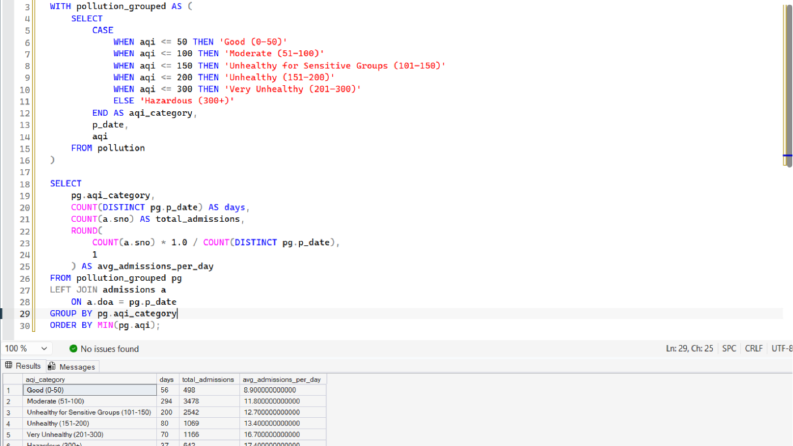Click the Ln: 29, Ch: 25 status indicator
This screenshot has height=446, width=793.
click(689, 349)
